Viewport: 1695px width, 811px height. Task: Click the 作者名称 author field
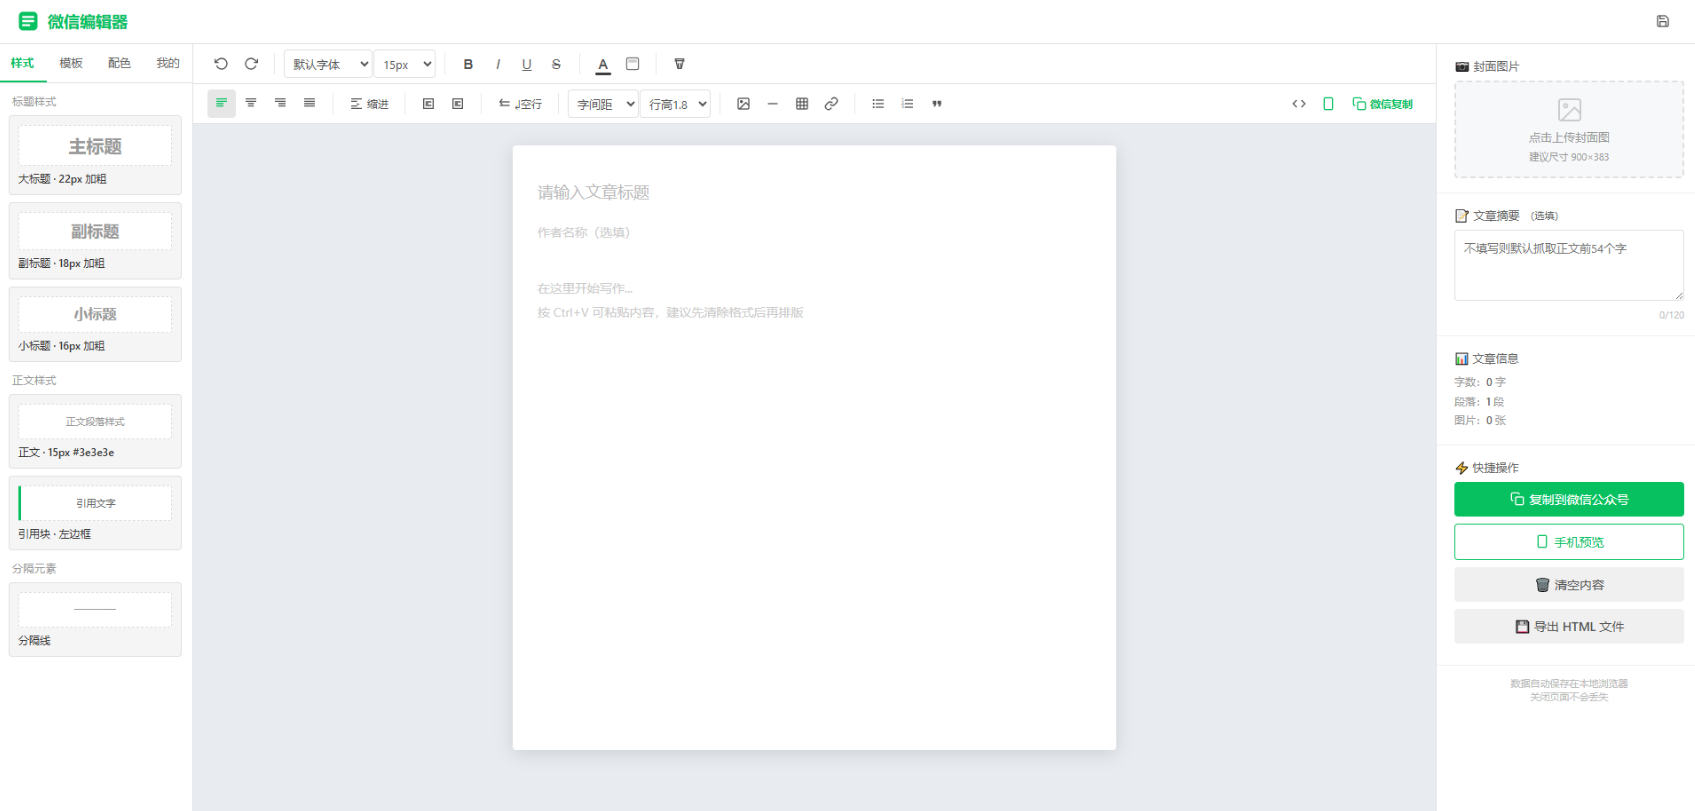[x=814, y=232]
